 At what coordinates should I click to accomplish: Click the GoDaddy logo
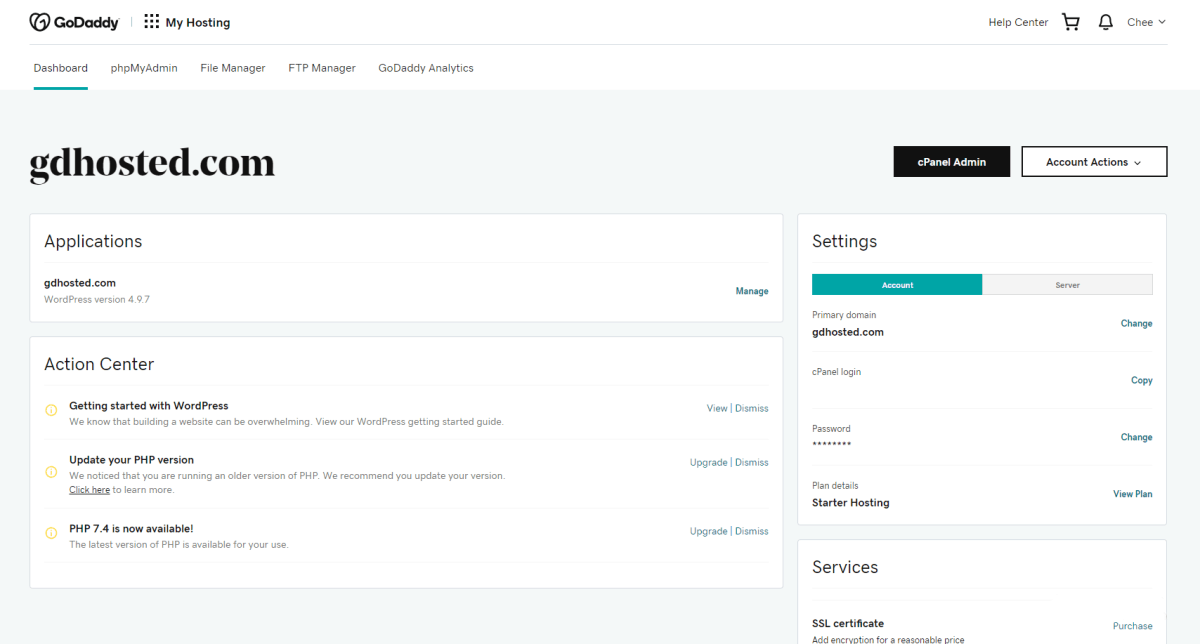[x=74, y=22]
